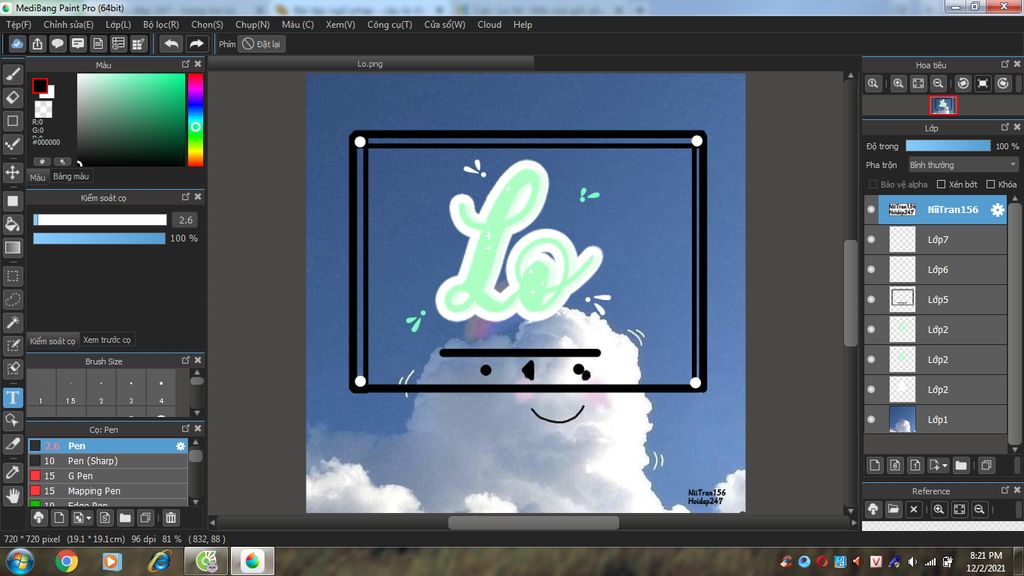Open the Pen brush settings gear

[180, 446]
